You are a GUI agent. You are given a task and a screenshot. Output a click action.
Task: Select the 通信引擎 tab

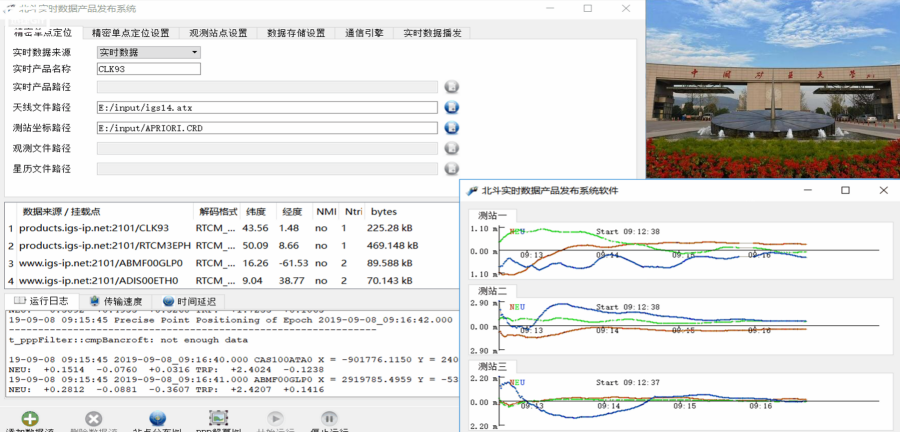tap(364, 33)
